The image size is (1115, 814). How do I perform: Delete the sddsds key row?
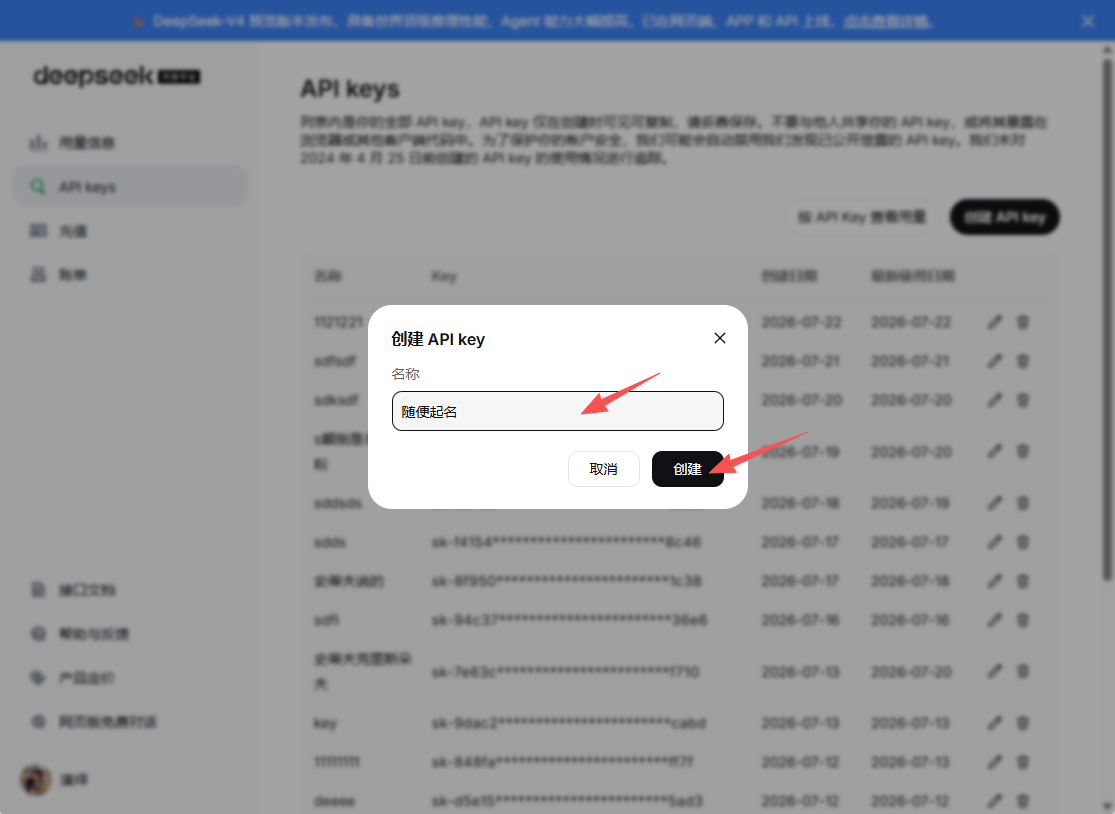pyautogui.click(x=1023, y=503)
